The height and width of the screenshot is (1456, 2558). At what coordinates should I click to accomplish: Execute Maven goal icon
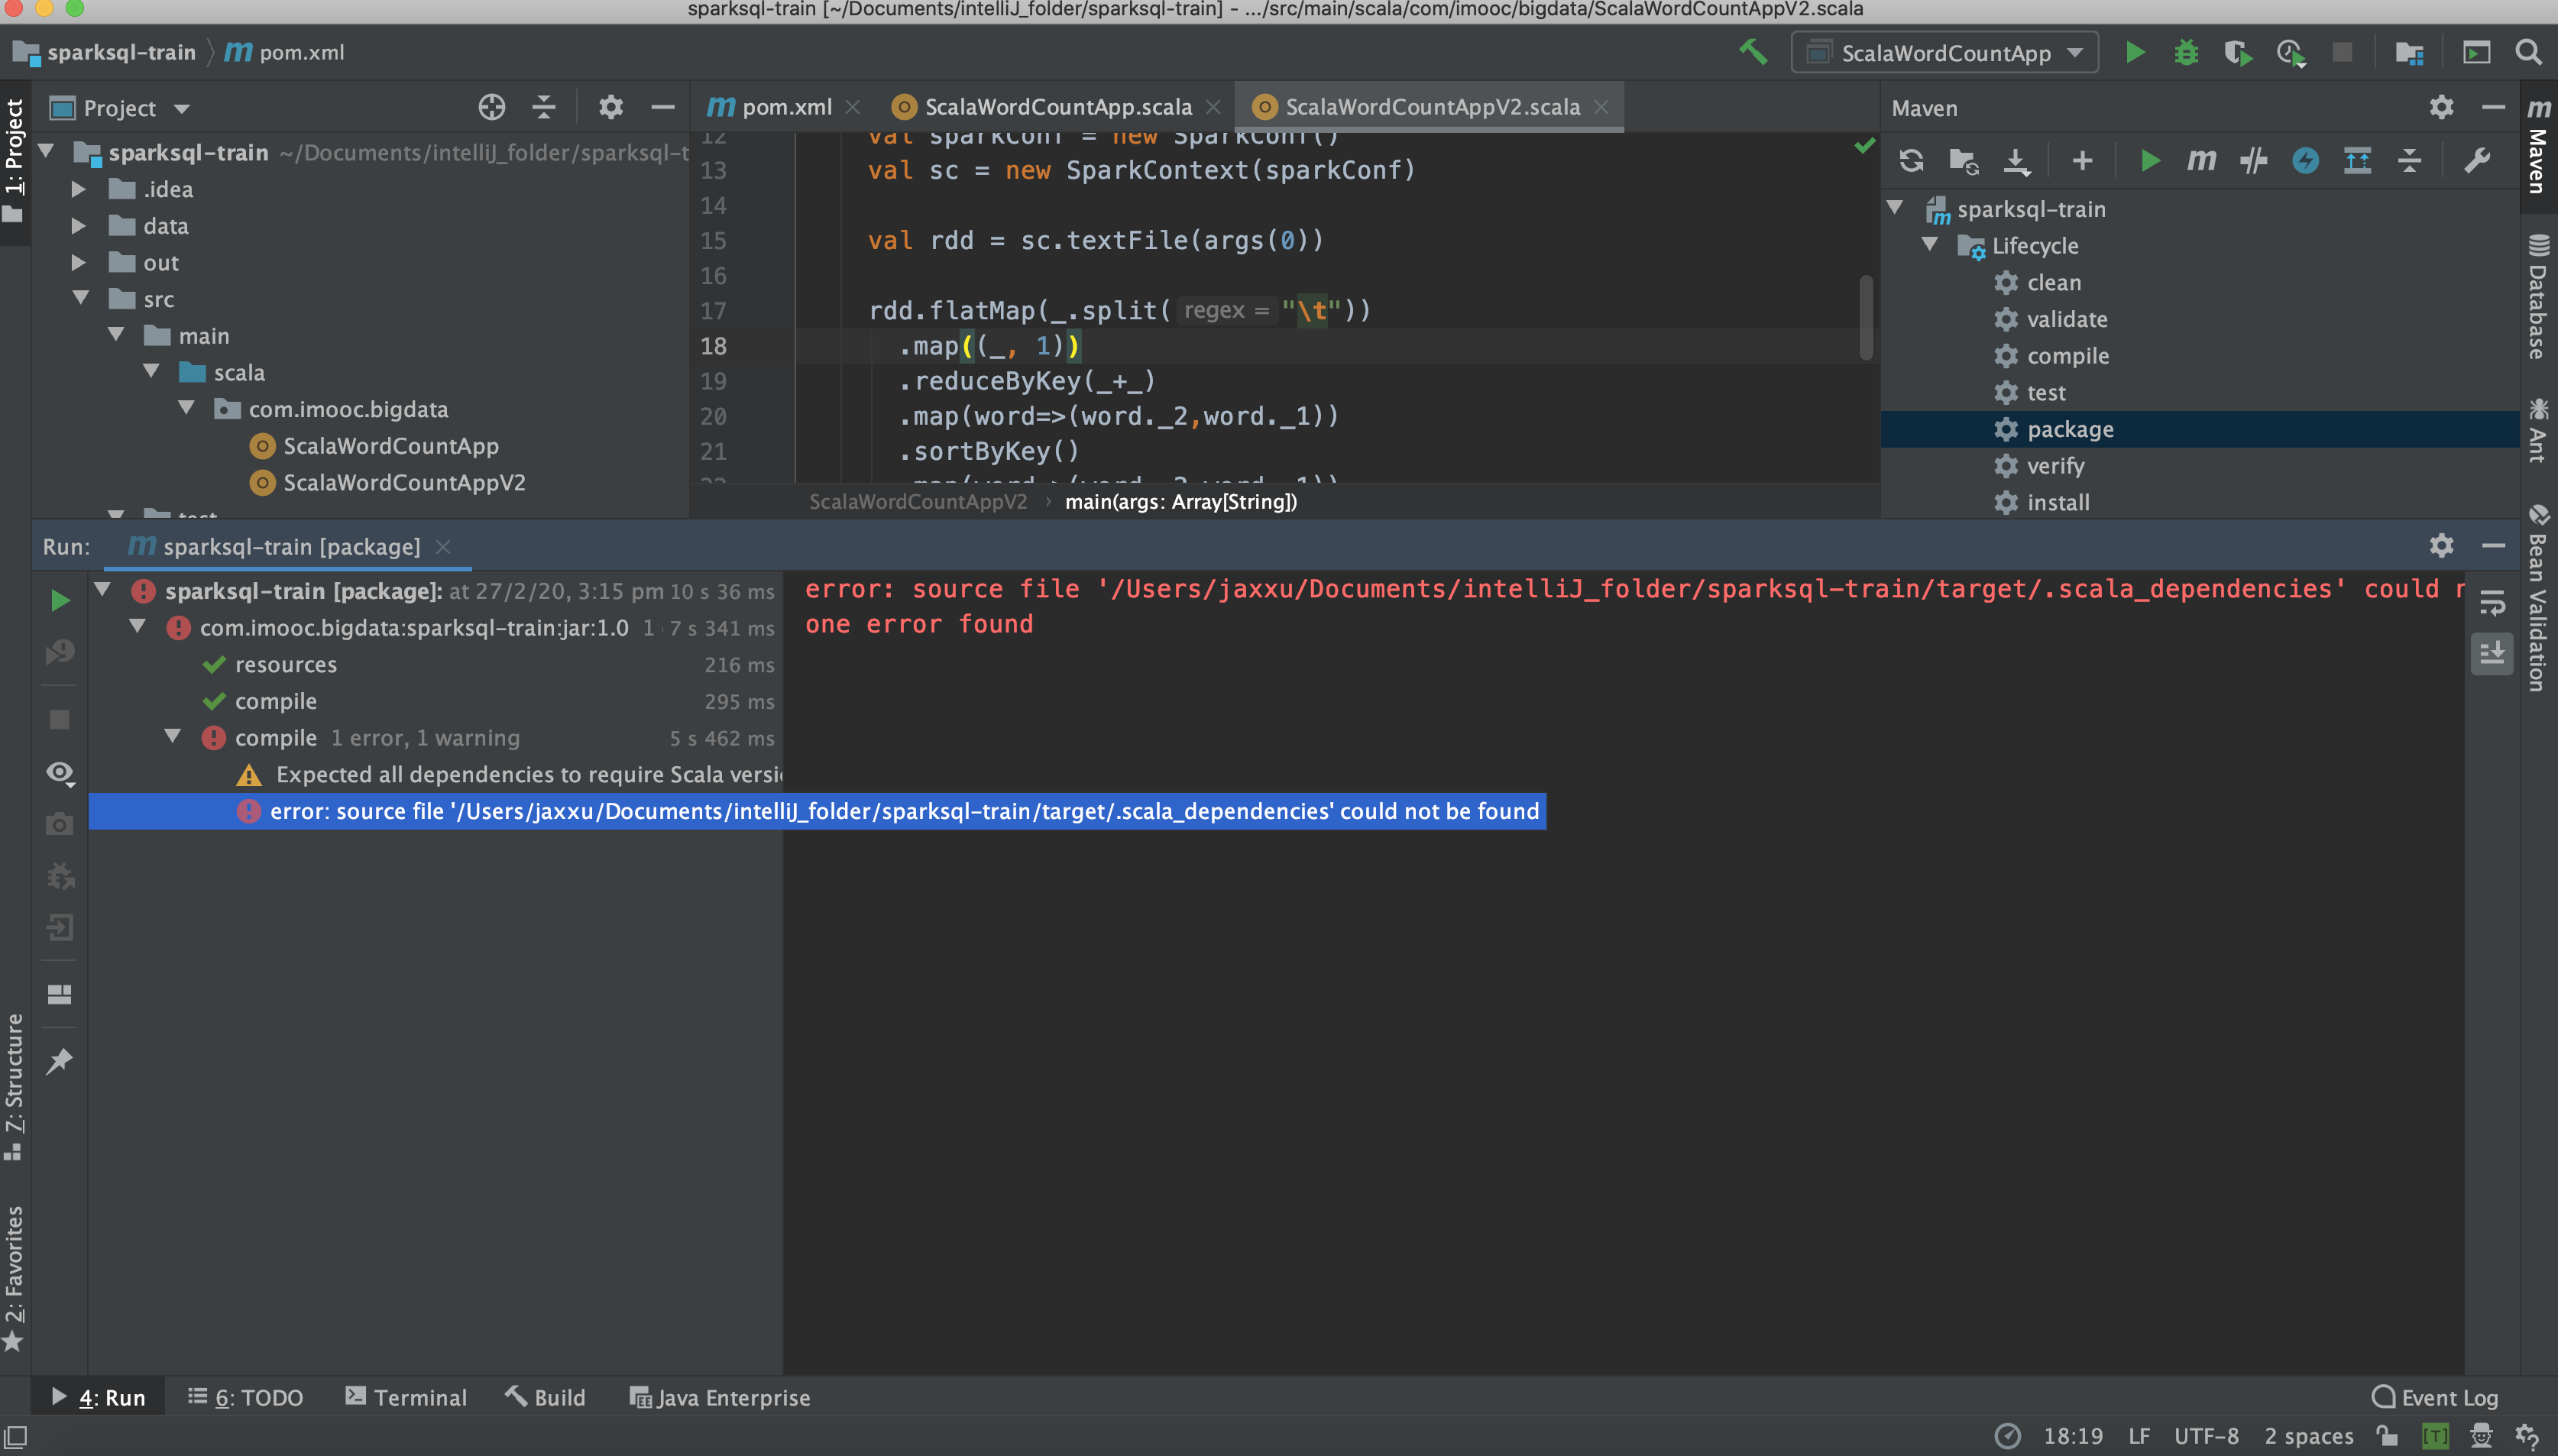[2201, 160]
